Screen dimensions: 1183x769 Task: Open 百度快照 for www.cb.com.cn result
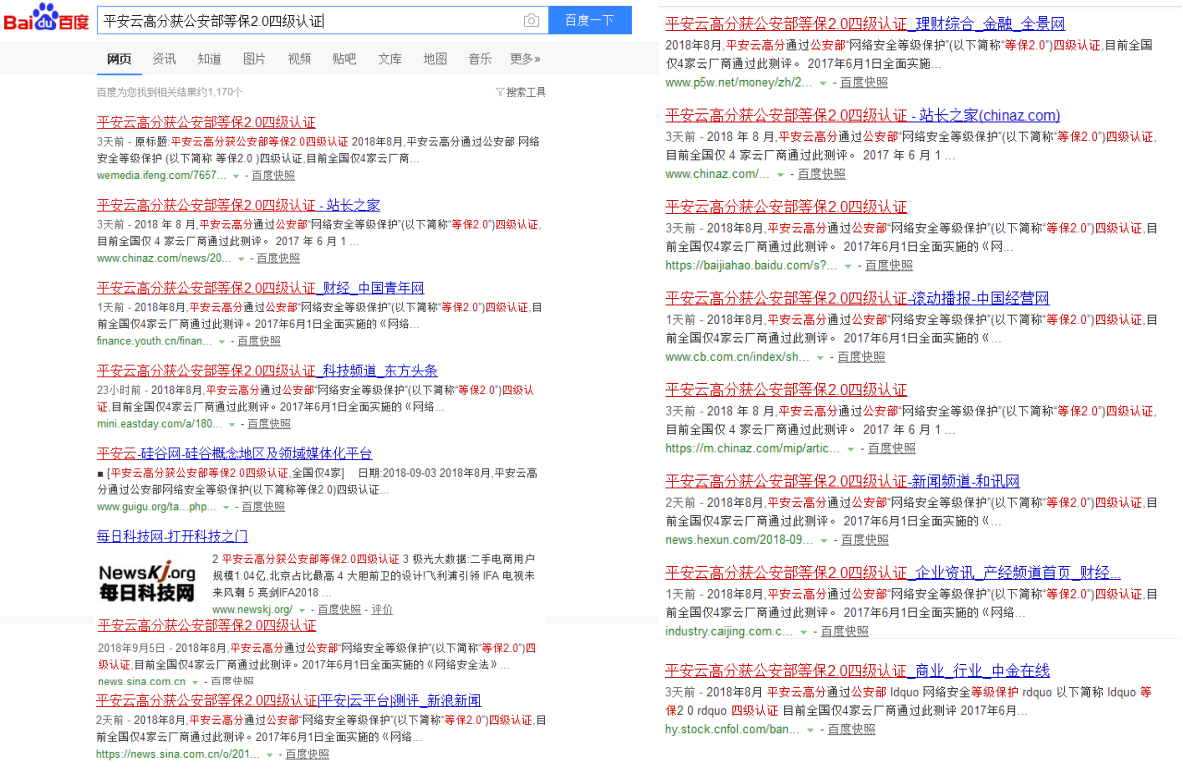pos(862,357)
